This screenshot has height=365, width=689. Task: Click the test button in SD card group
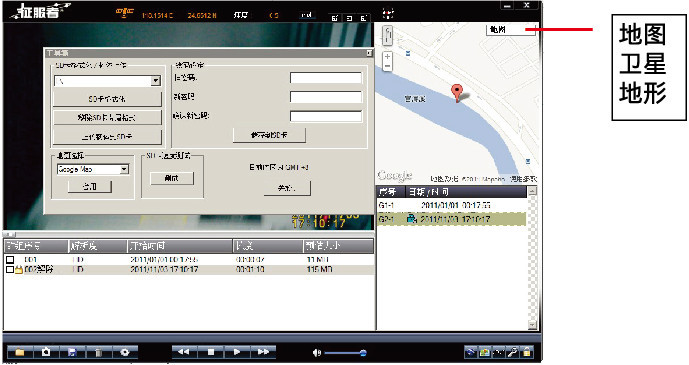click(x=171, y=178)
